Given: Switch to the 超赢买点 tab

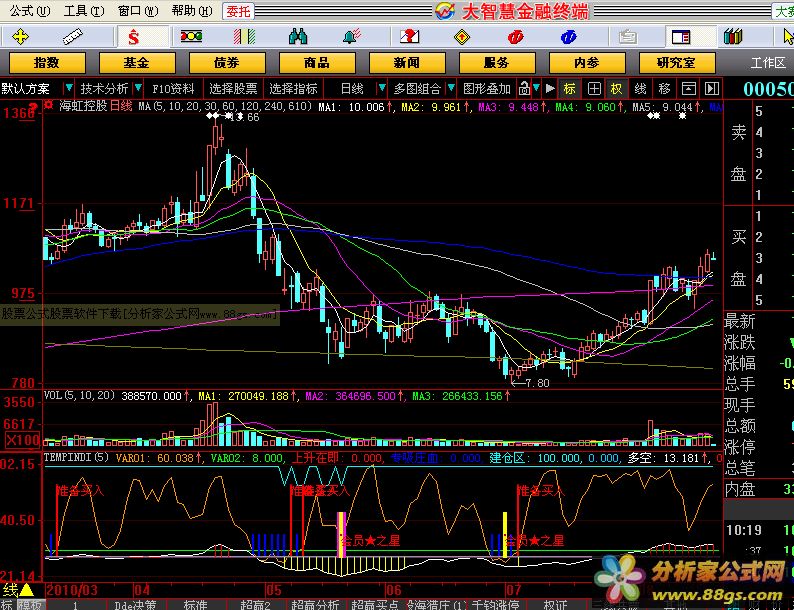Looking at the screenshot, I should [x=375, y=605].
